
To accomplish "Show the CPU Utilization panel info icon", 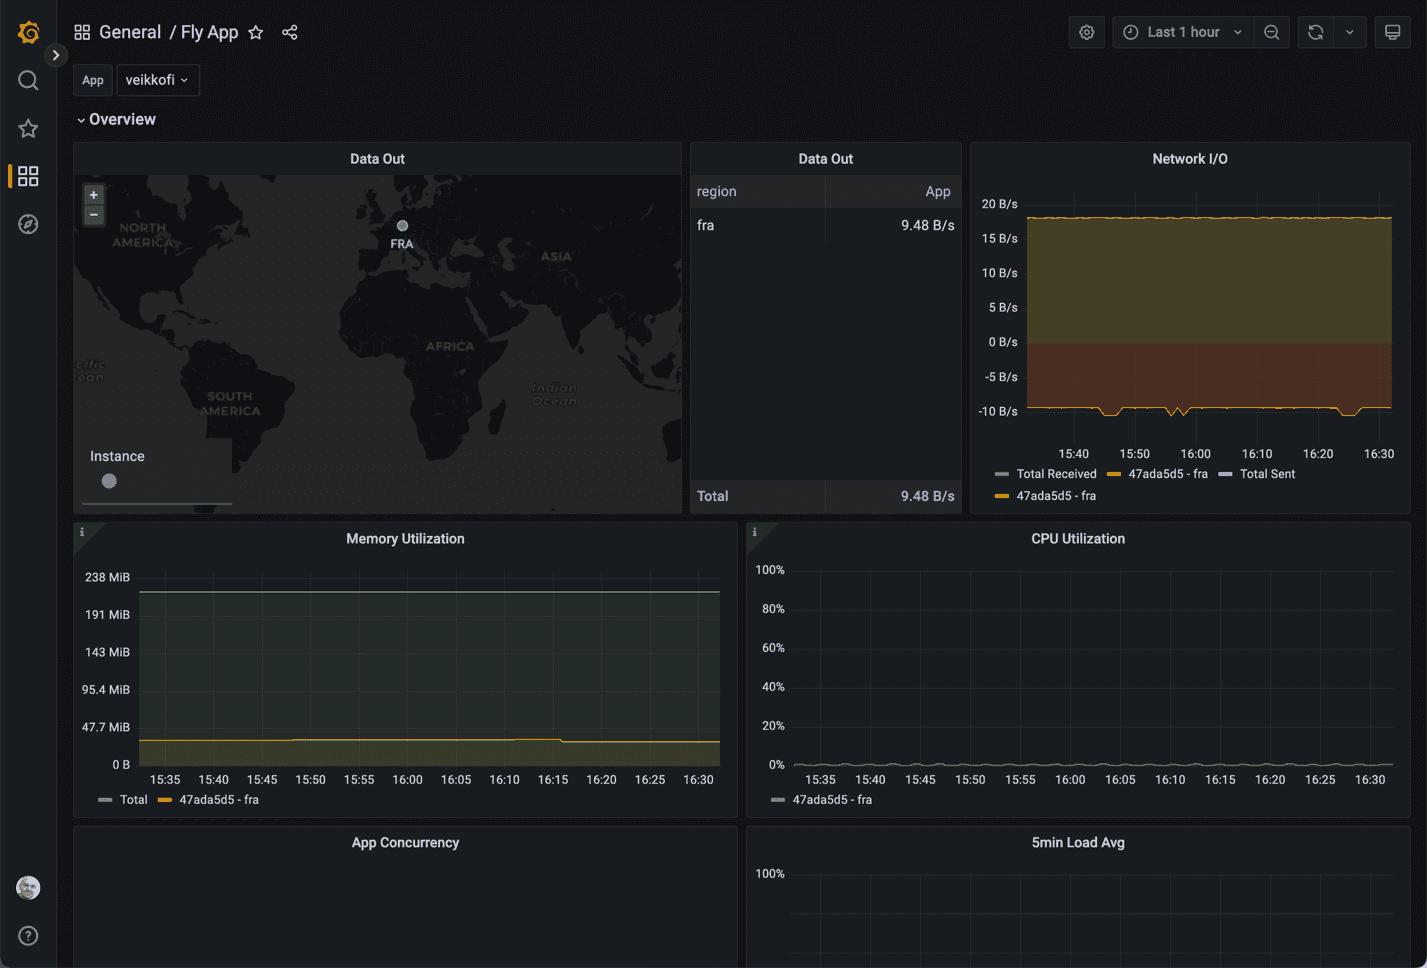I will click(x=755, y=533).
